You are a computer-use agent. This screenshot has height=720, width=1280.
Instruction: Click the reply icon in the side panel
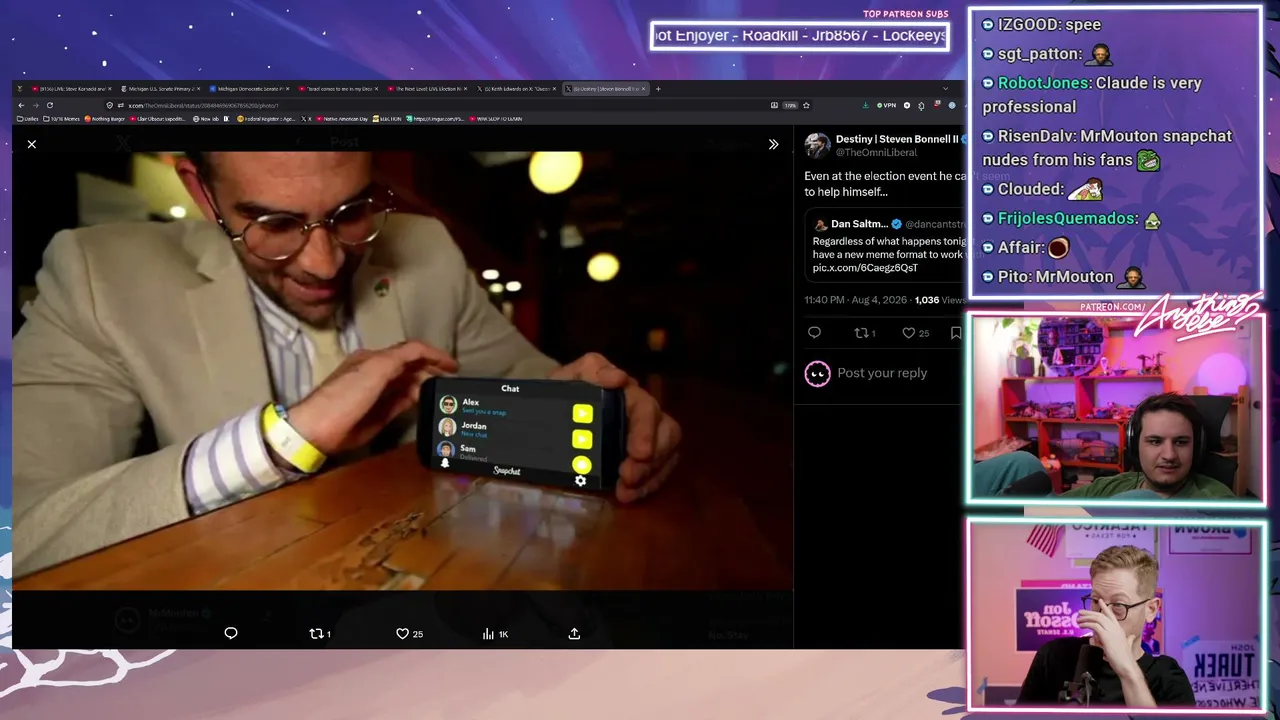pyautogui.click(x=814, y=333)
